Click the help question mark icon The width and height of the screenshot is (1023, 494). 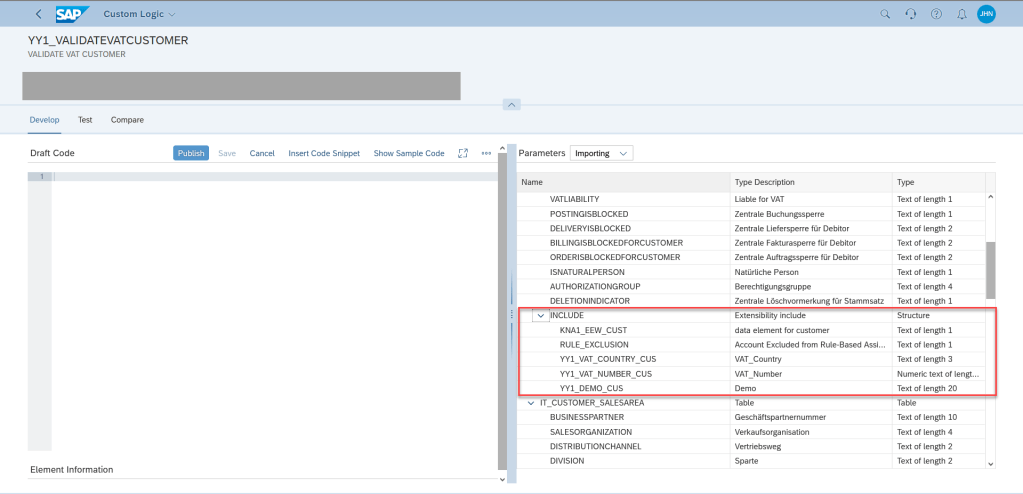point(936,14)
